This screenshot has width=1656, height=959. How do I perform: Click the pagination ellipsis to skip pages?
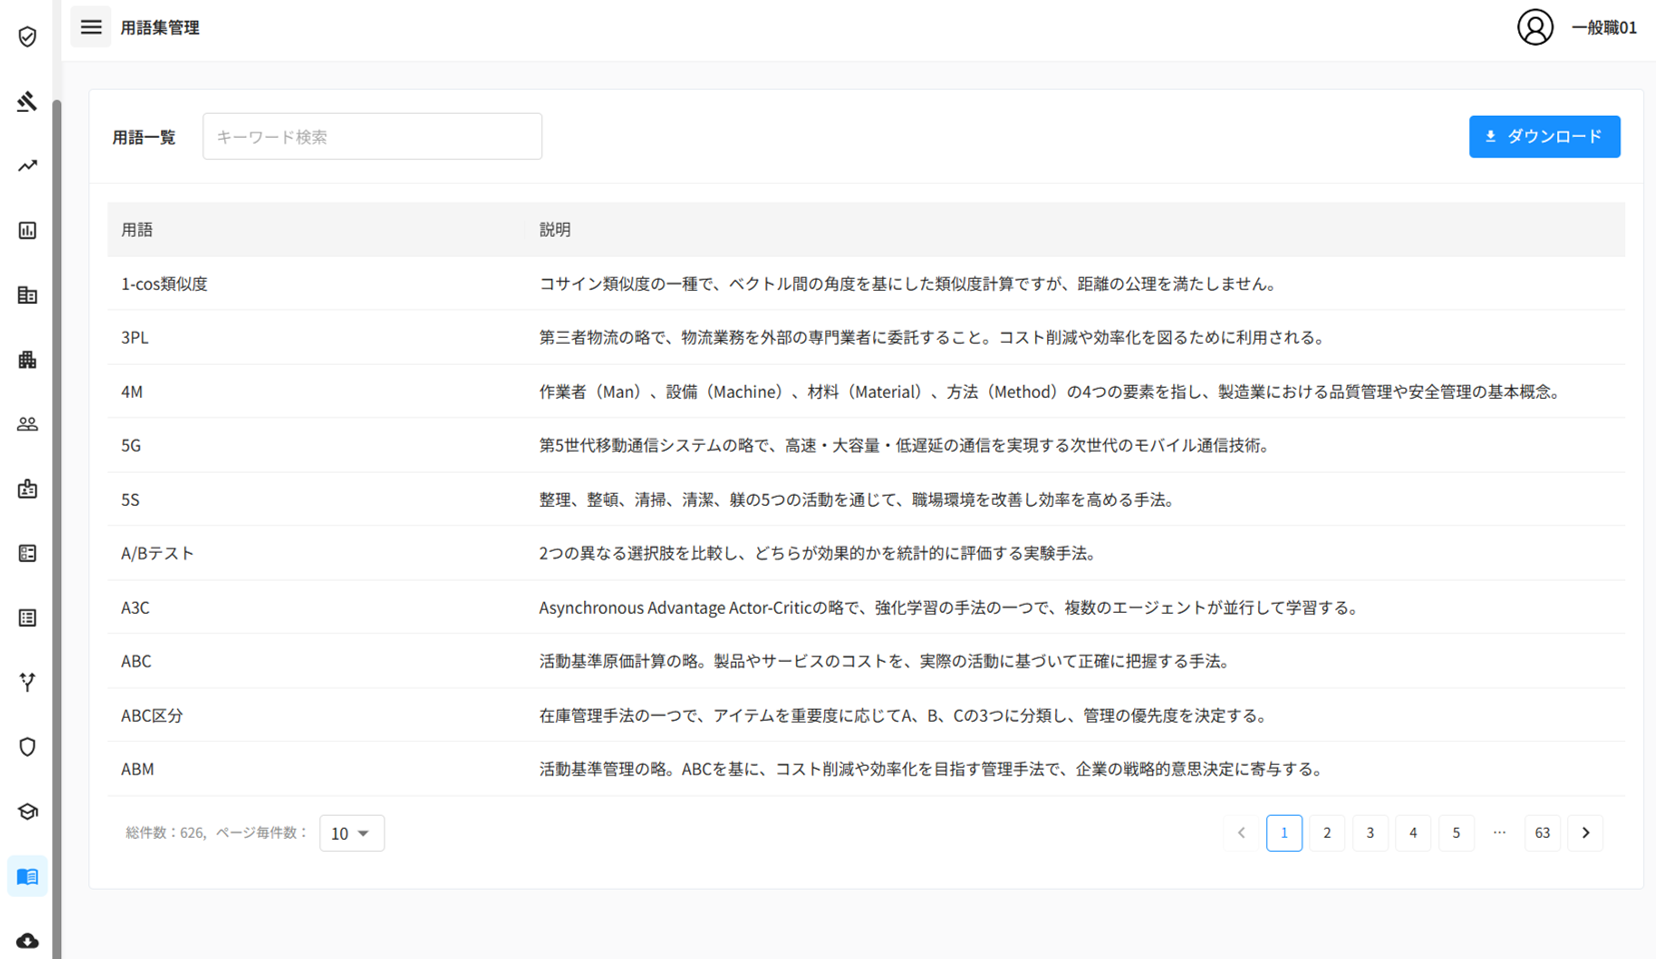[x=1499, y=833]
